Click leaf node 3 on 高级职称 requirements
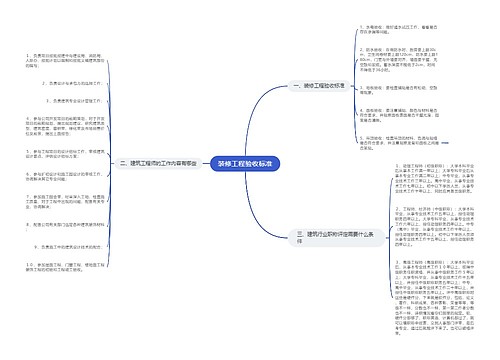The image size is (500, 360). 434,298
